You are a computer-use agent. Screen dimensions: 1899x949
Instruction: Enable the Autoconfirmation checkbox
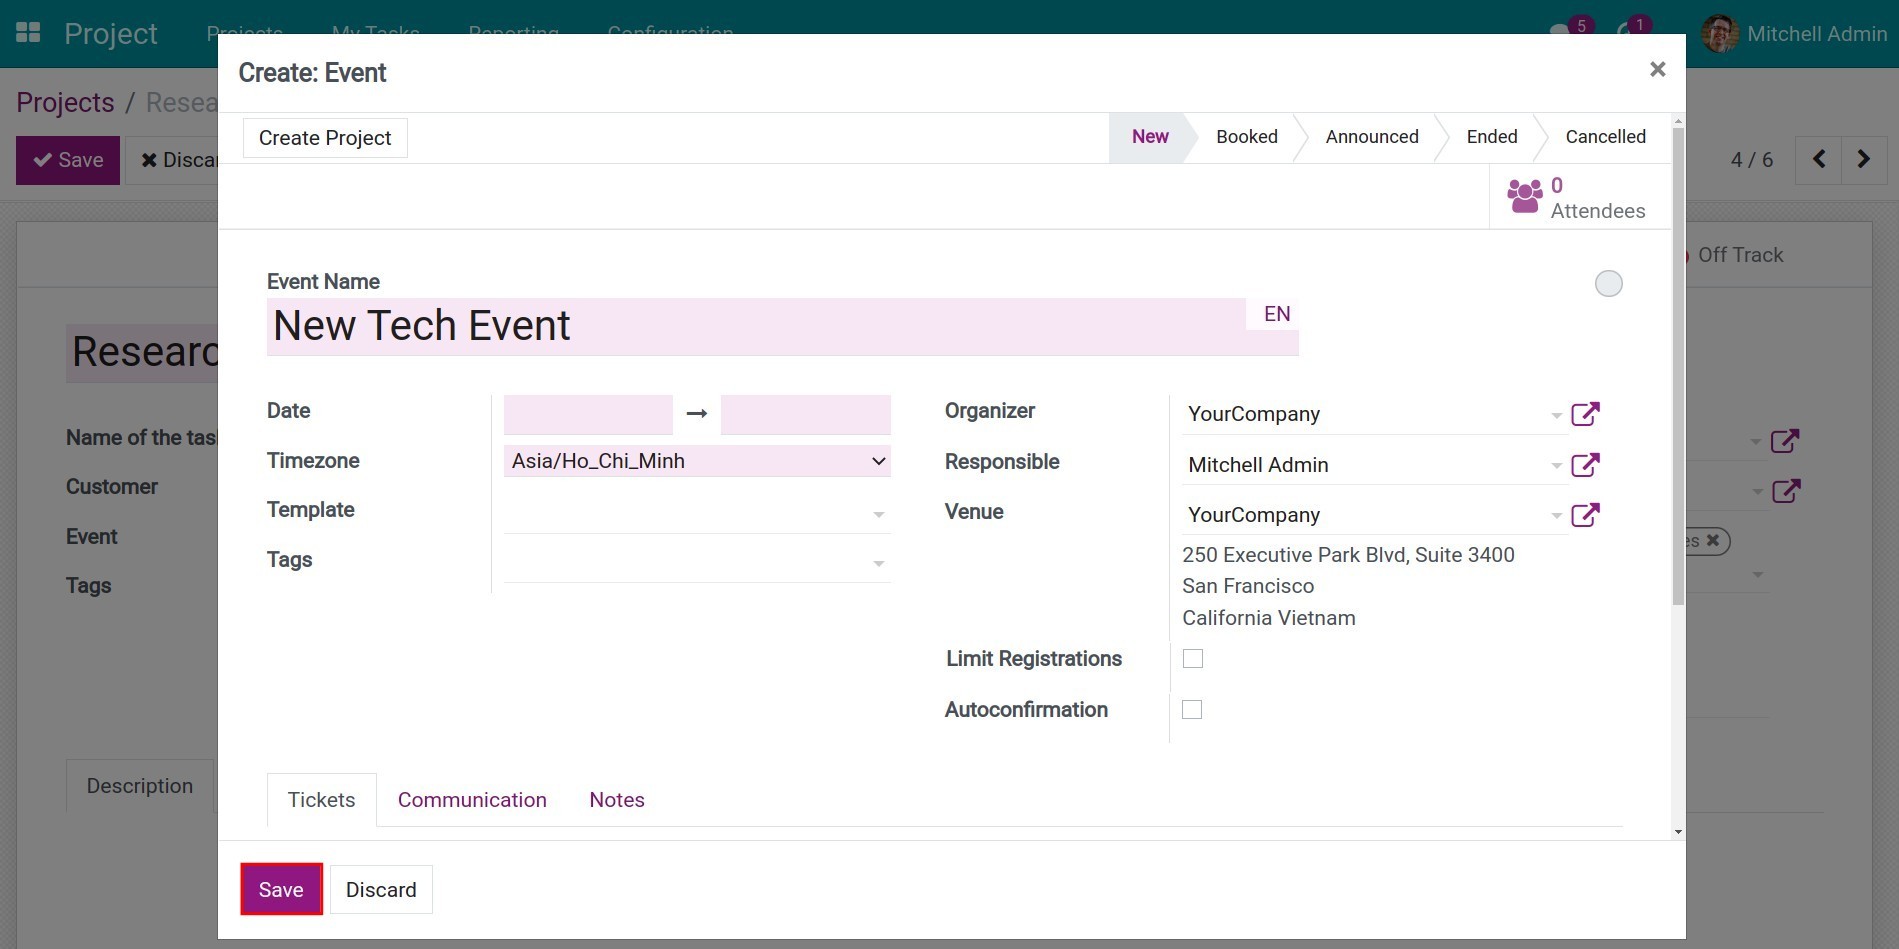coord(1192,709)
